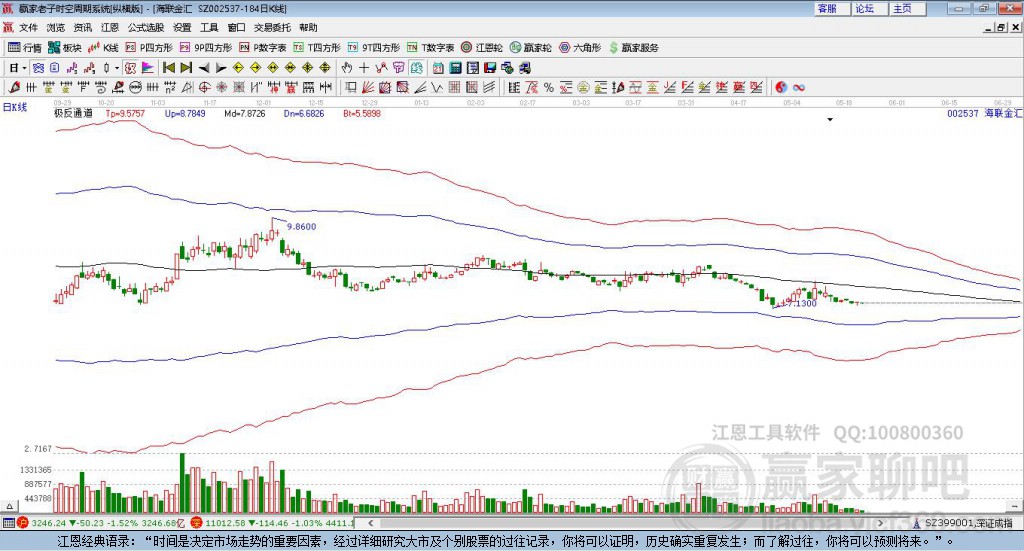Open the 板块 sector view
This screenshot has height=551, width=1024.
pyautogui.click(x=65, y=48)
